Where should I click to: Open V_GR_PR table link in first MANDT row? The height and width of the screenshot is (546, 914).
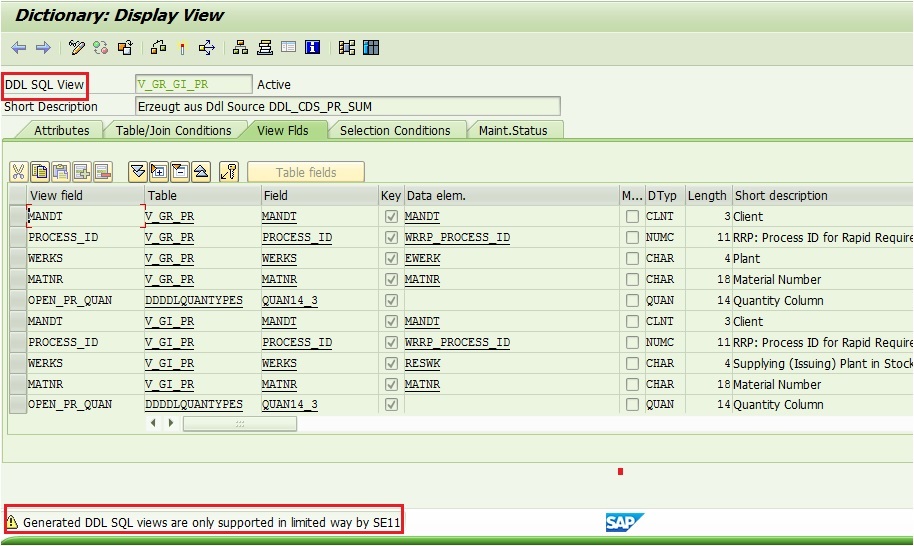click(169, 216)
